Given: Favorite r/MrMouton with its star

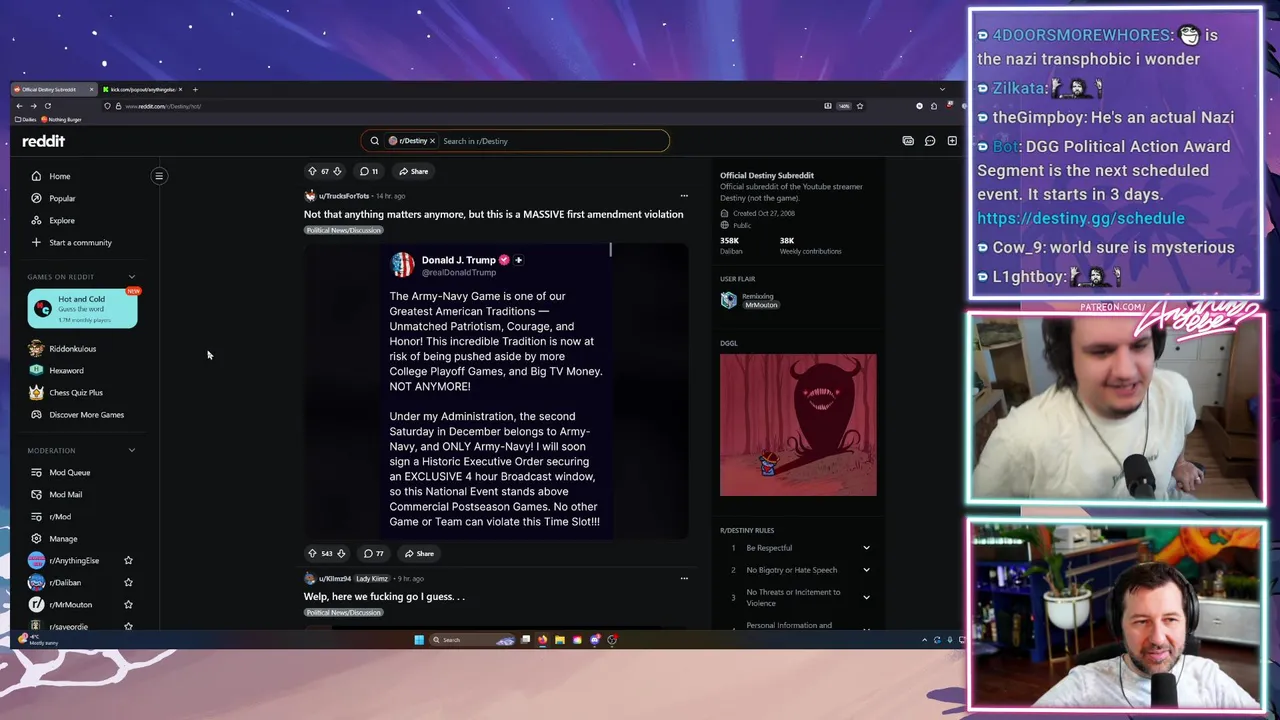Looking at the screenshot, I should point(128,605).
